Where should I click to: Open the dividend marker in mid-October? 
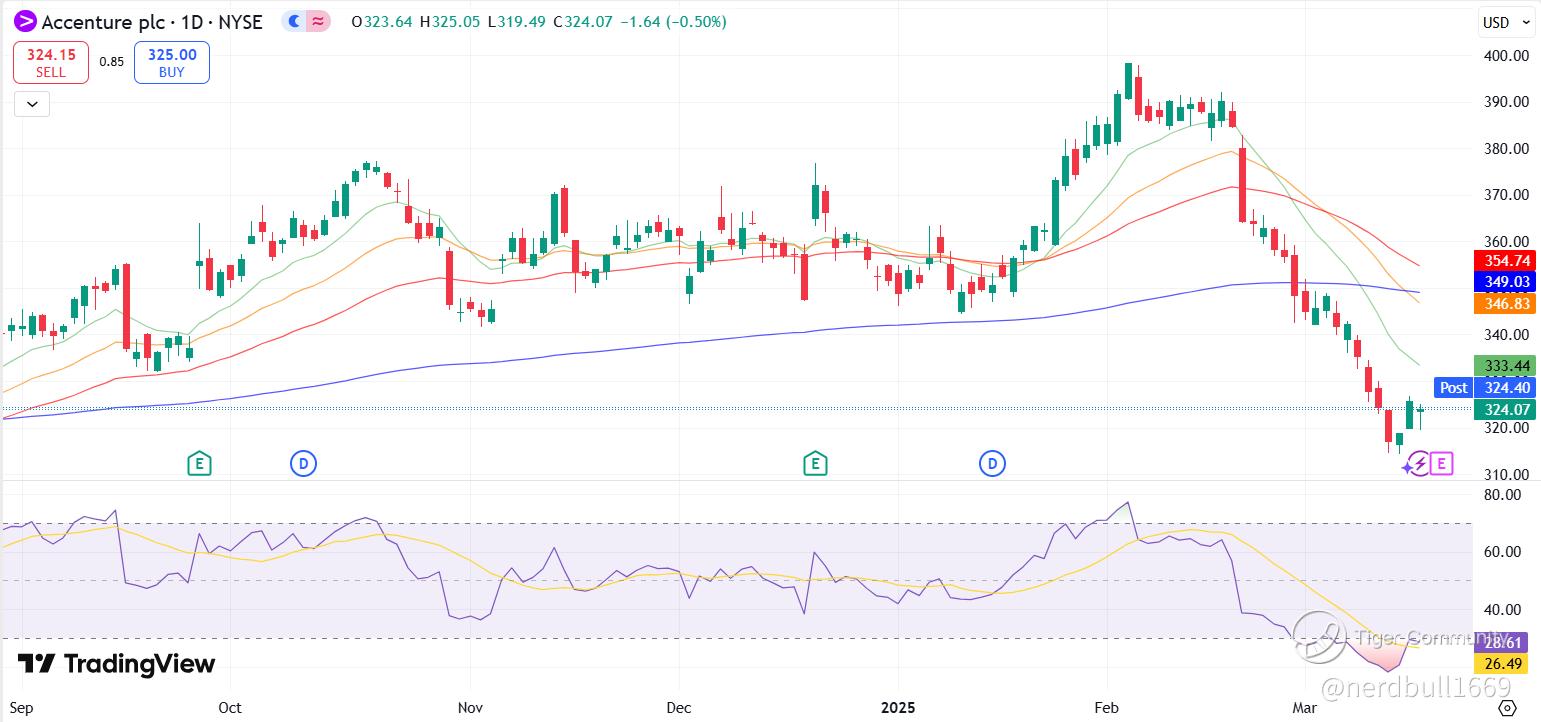click(303, 463)
